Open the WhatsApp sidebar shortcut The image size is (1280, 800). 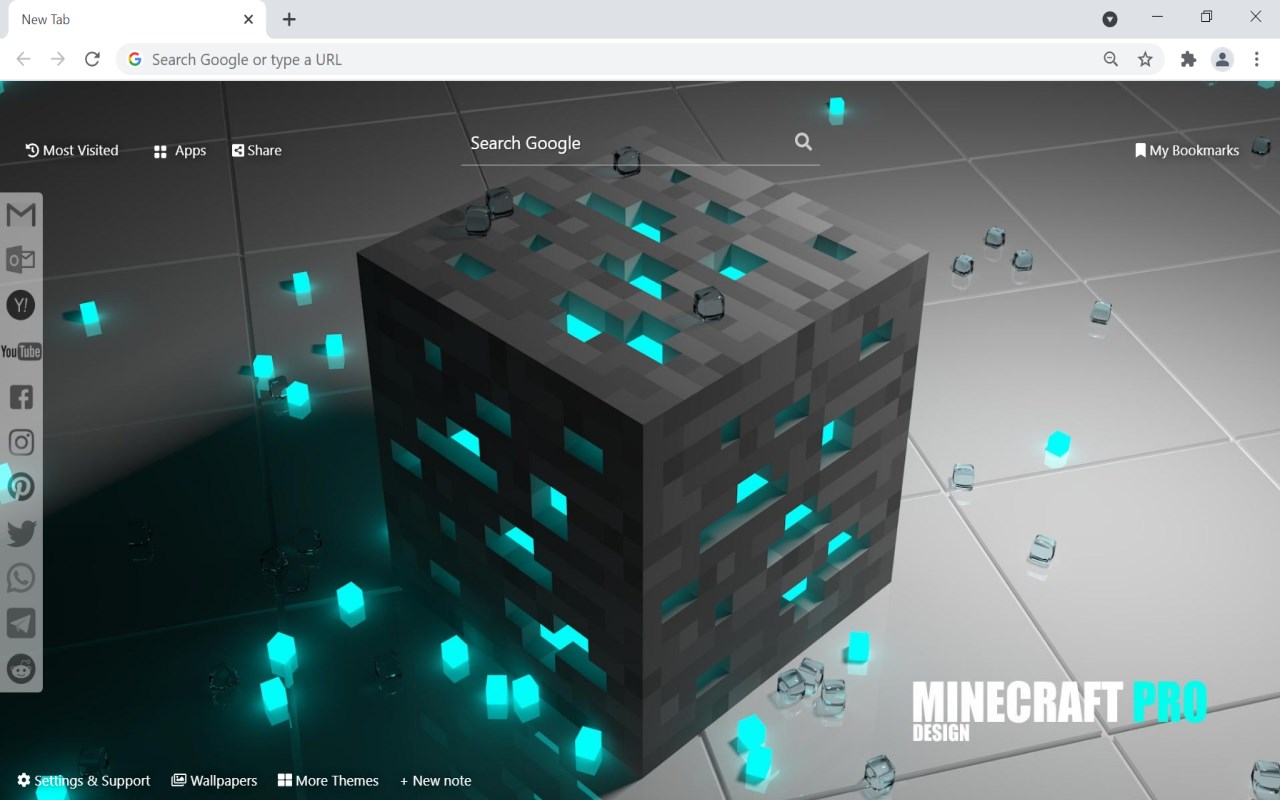21,578
